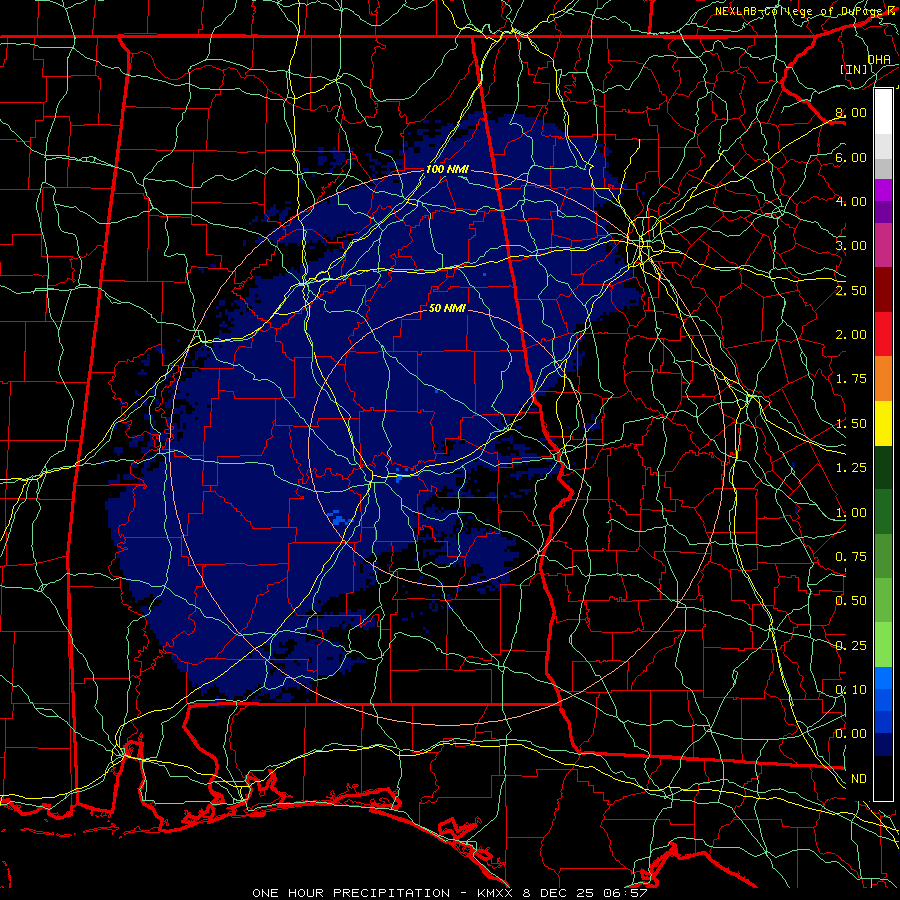Click the darkest green swatch beside 1.25
The image size is (900, 900).
point(883,468)
